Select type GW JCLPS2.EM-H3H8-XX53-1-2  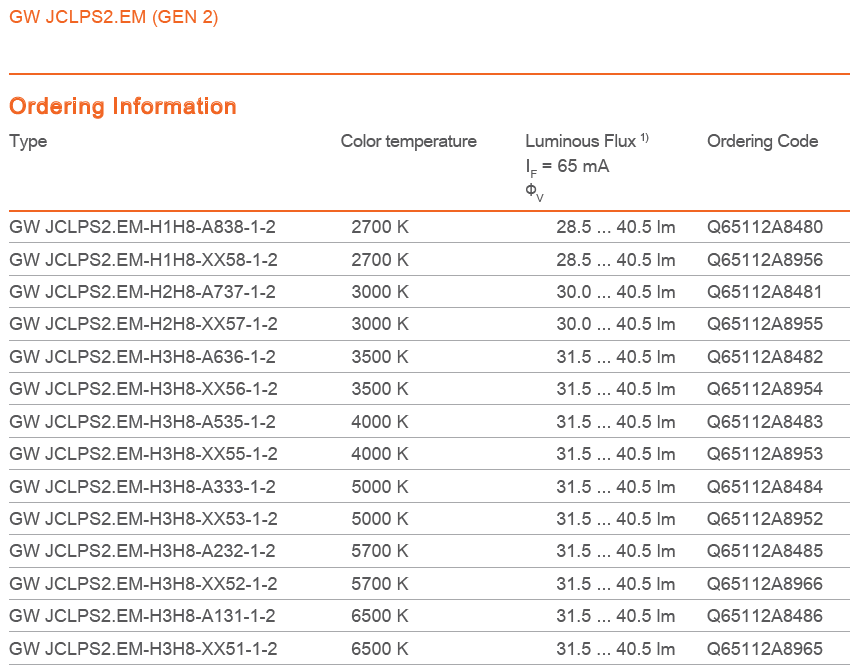144,519
